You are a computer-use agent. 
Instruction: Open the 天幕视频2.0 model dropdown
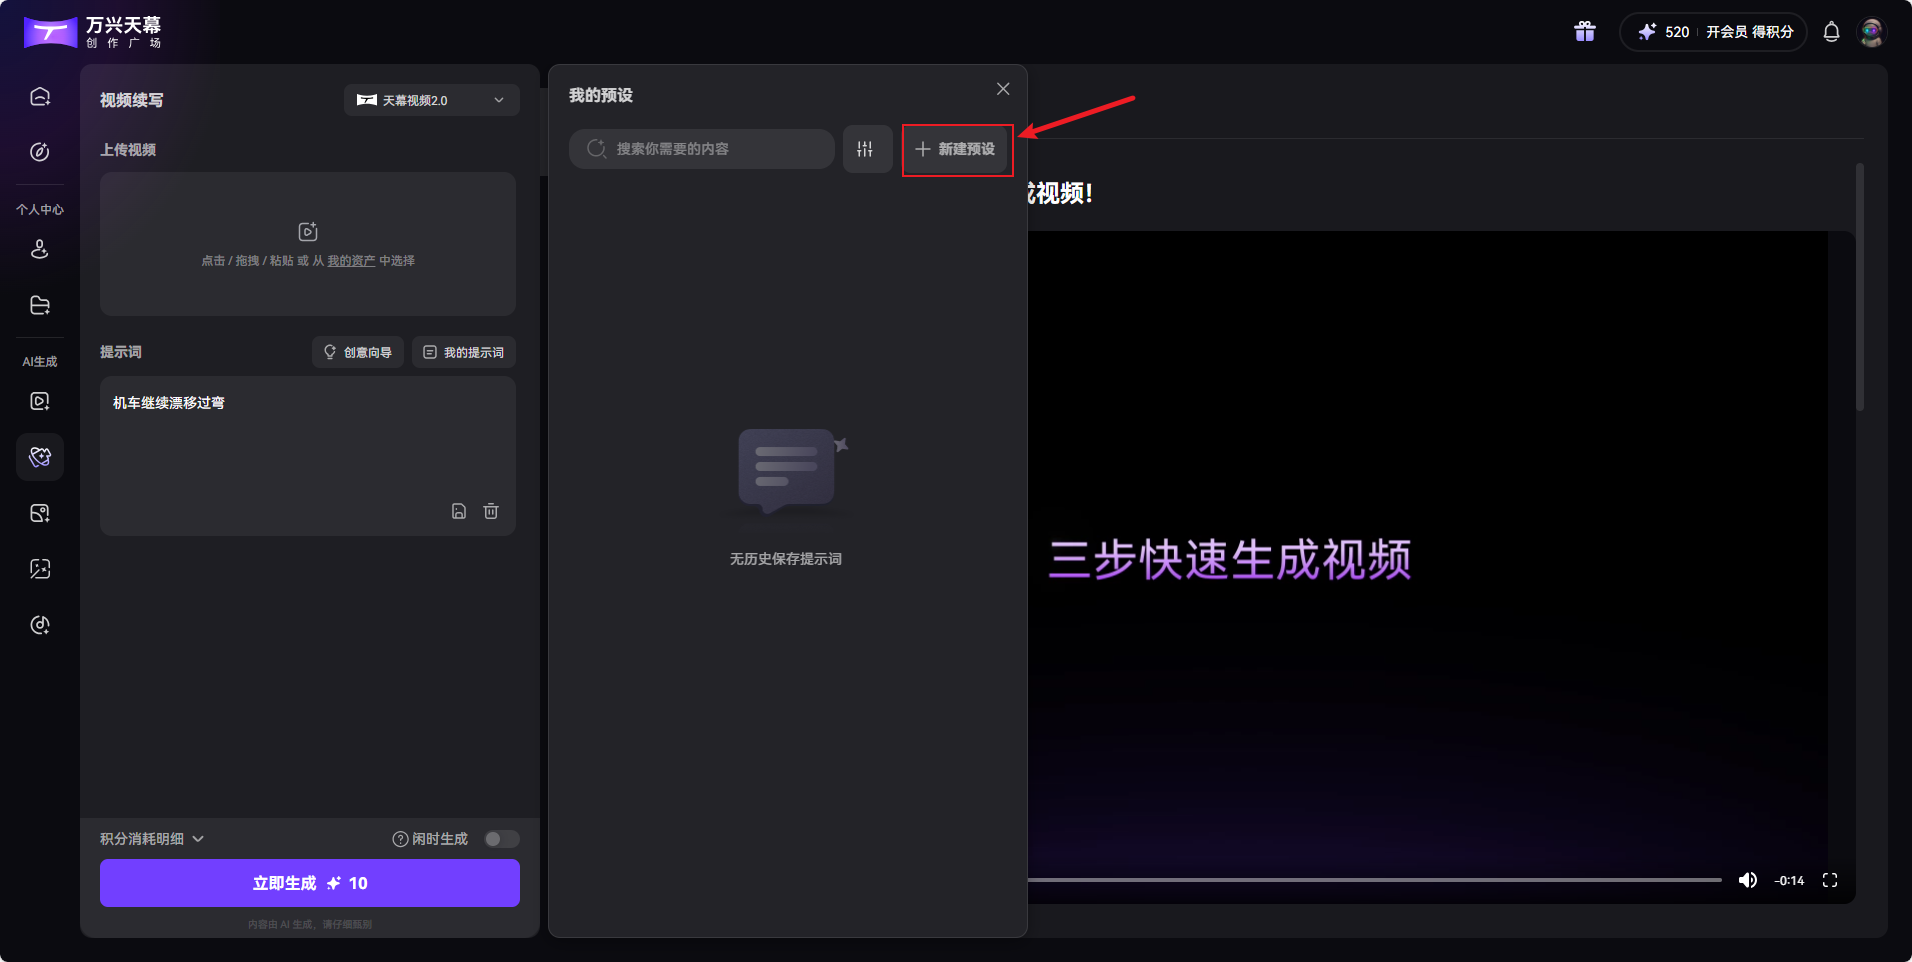[x=431, y=100]
